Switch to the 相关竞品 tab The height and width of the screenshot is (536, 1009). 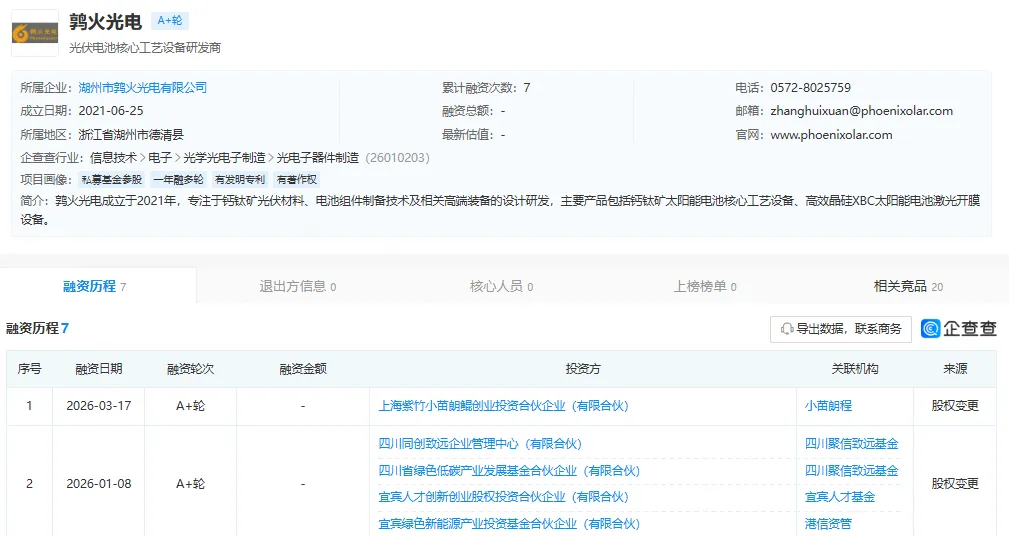click(x=908, y=286)
